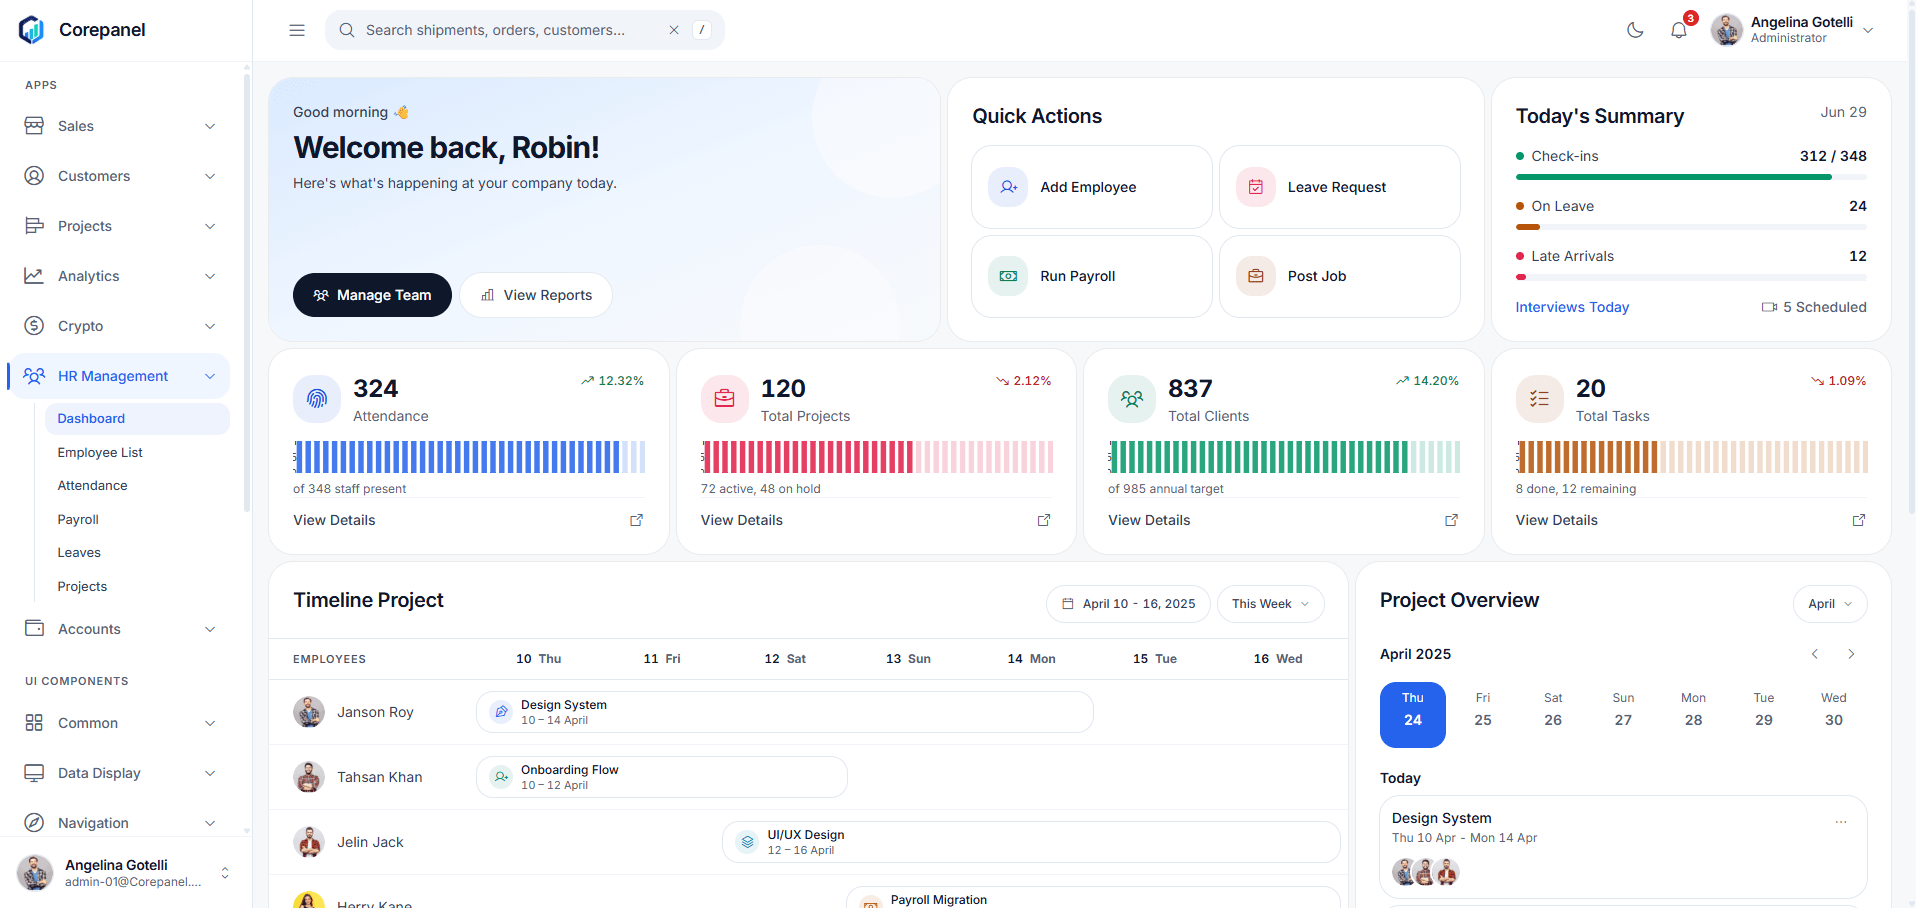
Task: Open Employee List in sidebar
Action: pyautogui.click(x=100, y=452)
